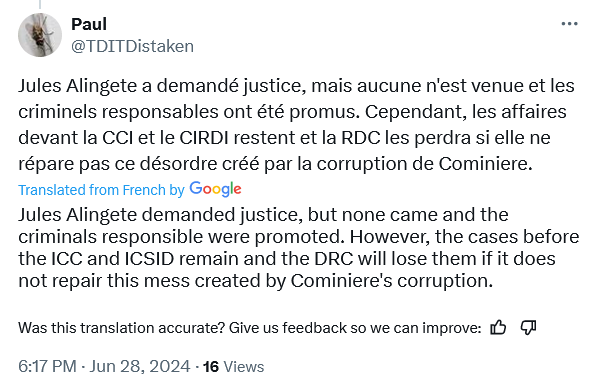Click the original French tweet text

(x=296, y=125)
